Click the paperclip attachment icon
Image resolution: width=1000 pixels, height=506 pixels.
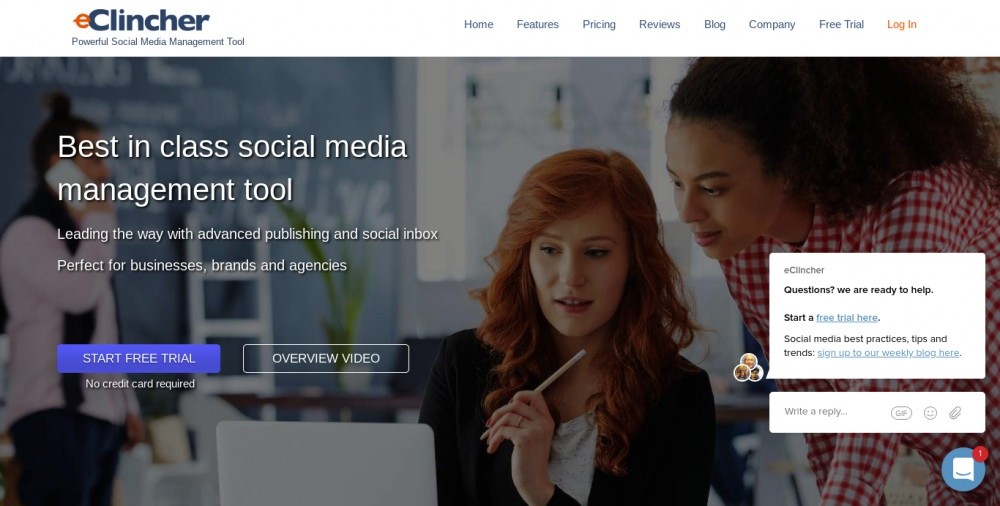click(x=955, y=413)
